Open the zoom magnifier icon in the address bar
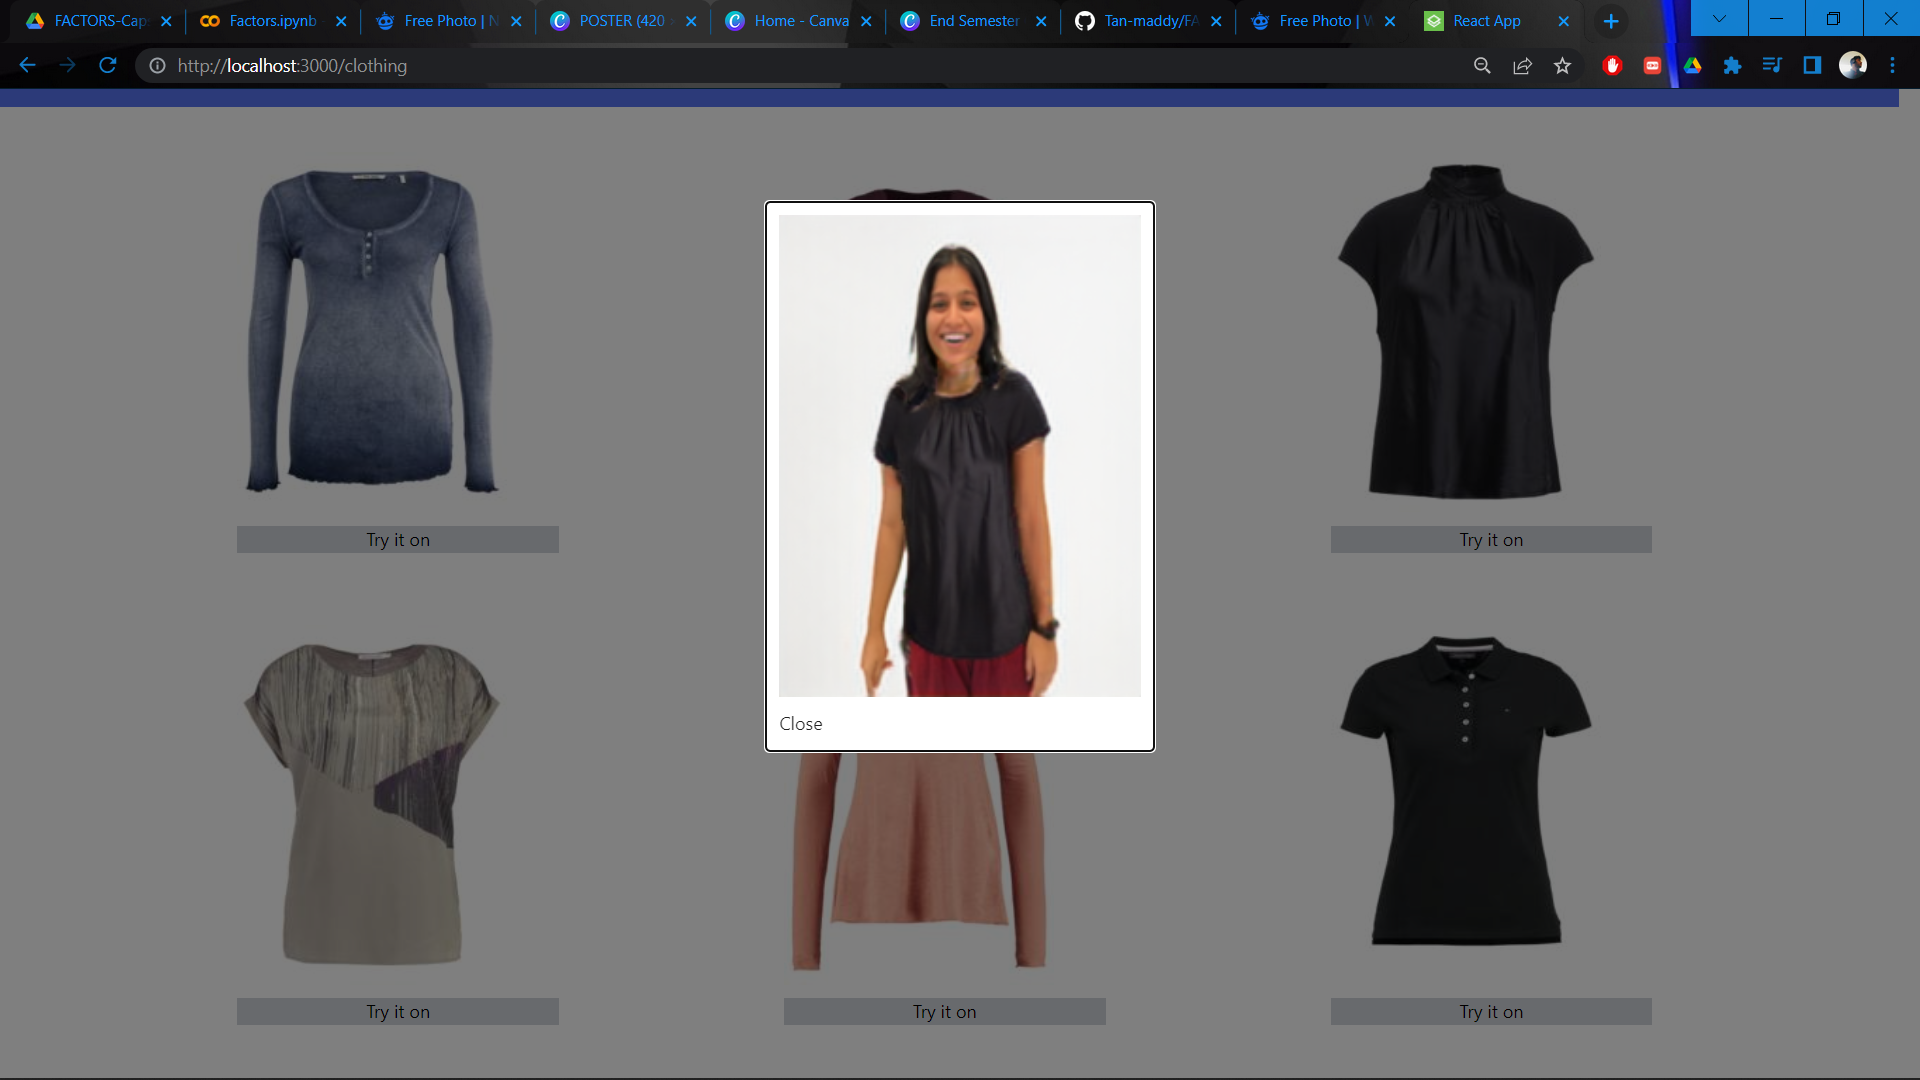Screen dimensions: 1920x1080 click(1482, 66)
